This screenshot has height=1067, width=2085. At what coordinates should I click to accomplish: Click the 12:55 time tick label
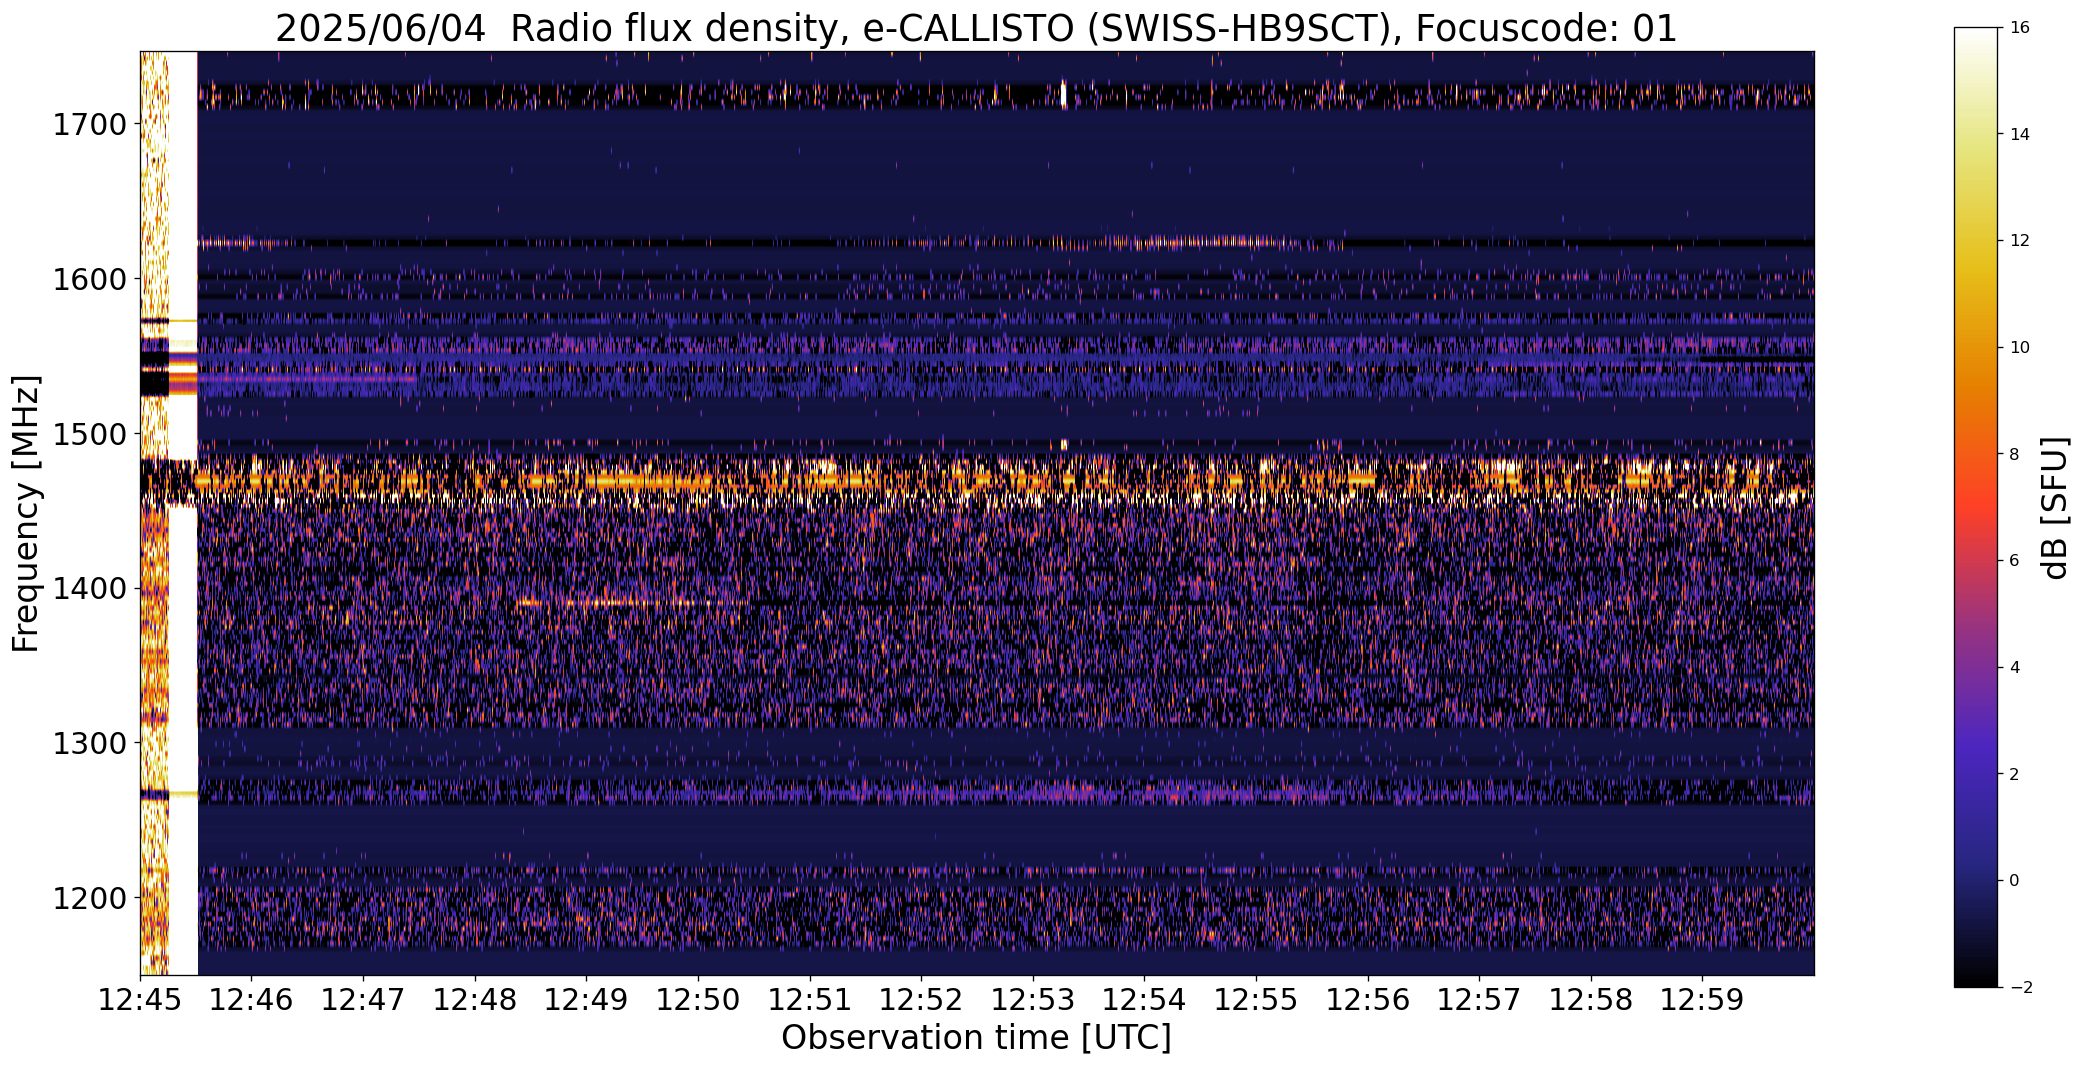pos(1256,1000)
